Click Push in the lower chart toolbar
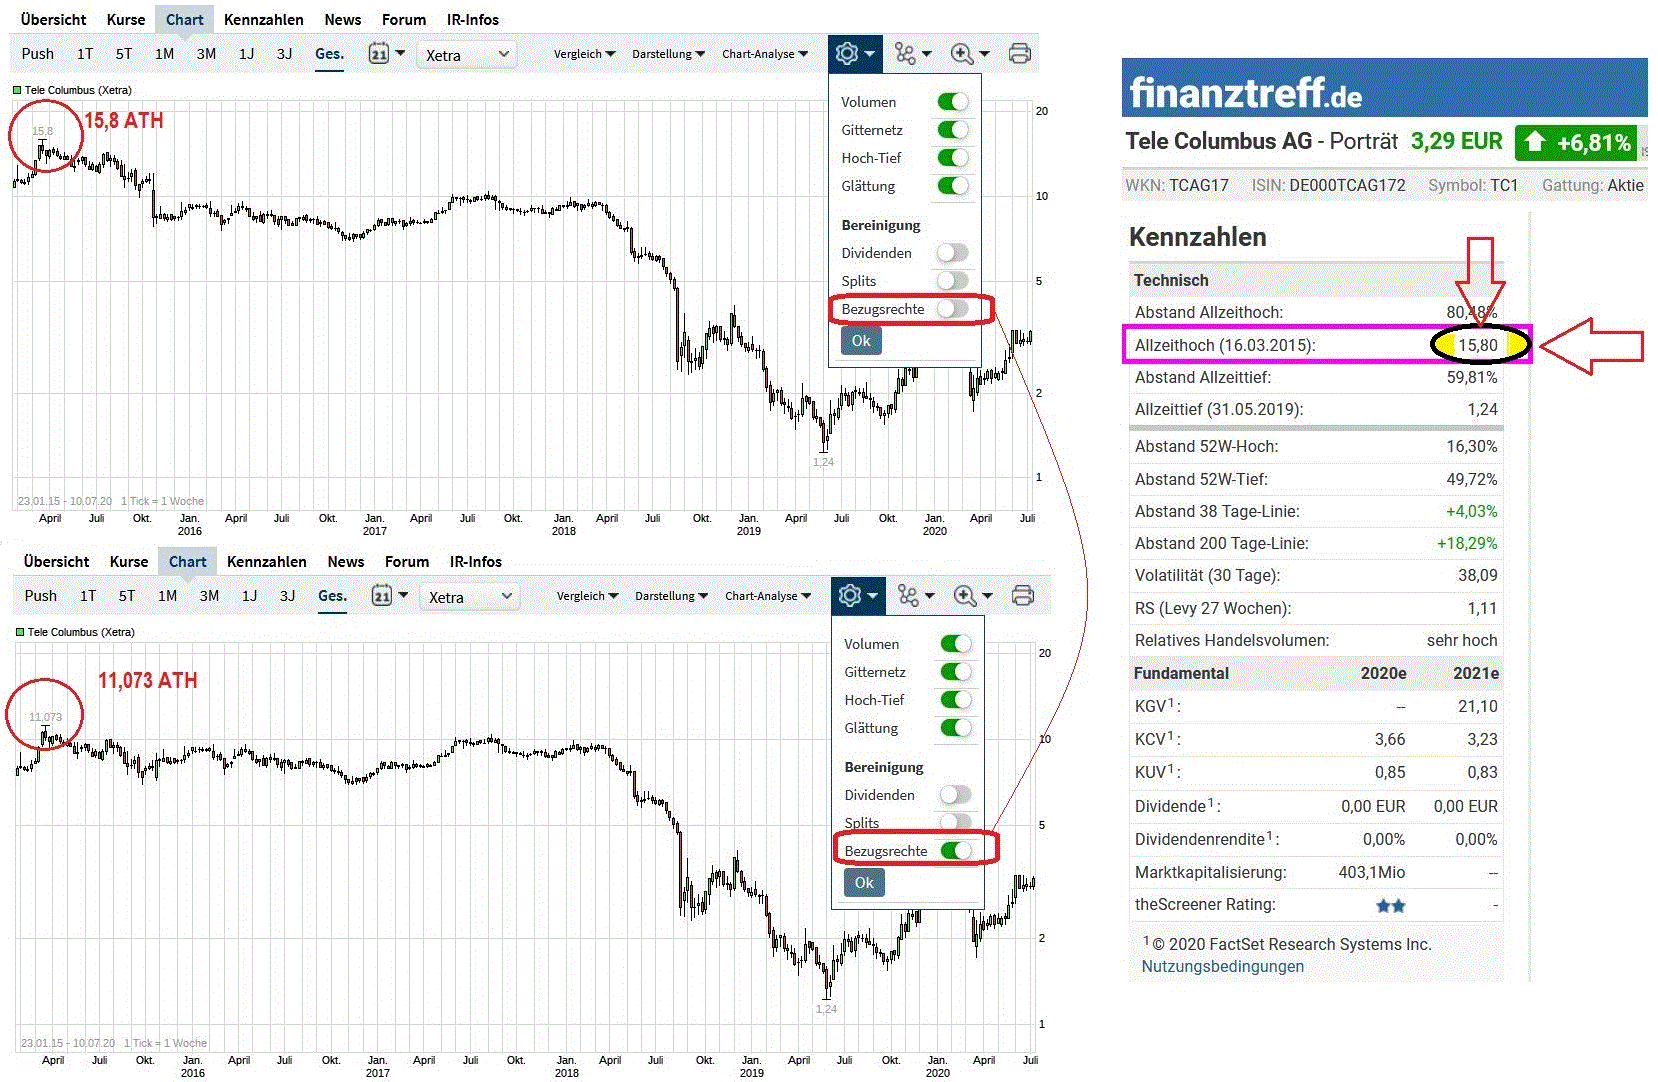Viewport: 1658px width, 1082px height. coord(41,596)
